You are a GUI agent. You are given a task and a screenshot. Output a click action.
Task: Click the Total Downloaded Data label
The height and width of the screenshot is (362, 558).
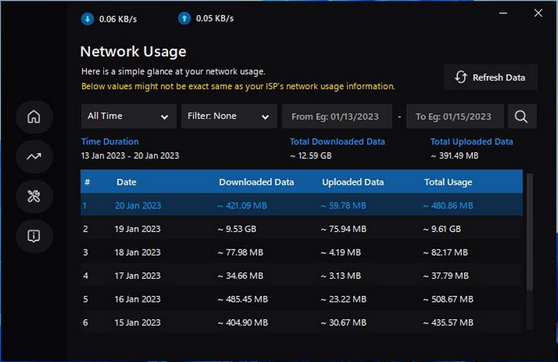(x=337, y=142)
